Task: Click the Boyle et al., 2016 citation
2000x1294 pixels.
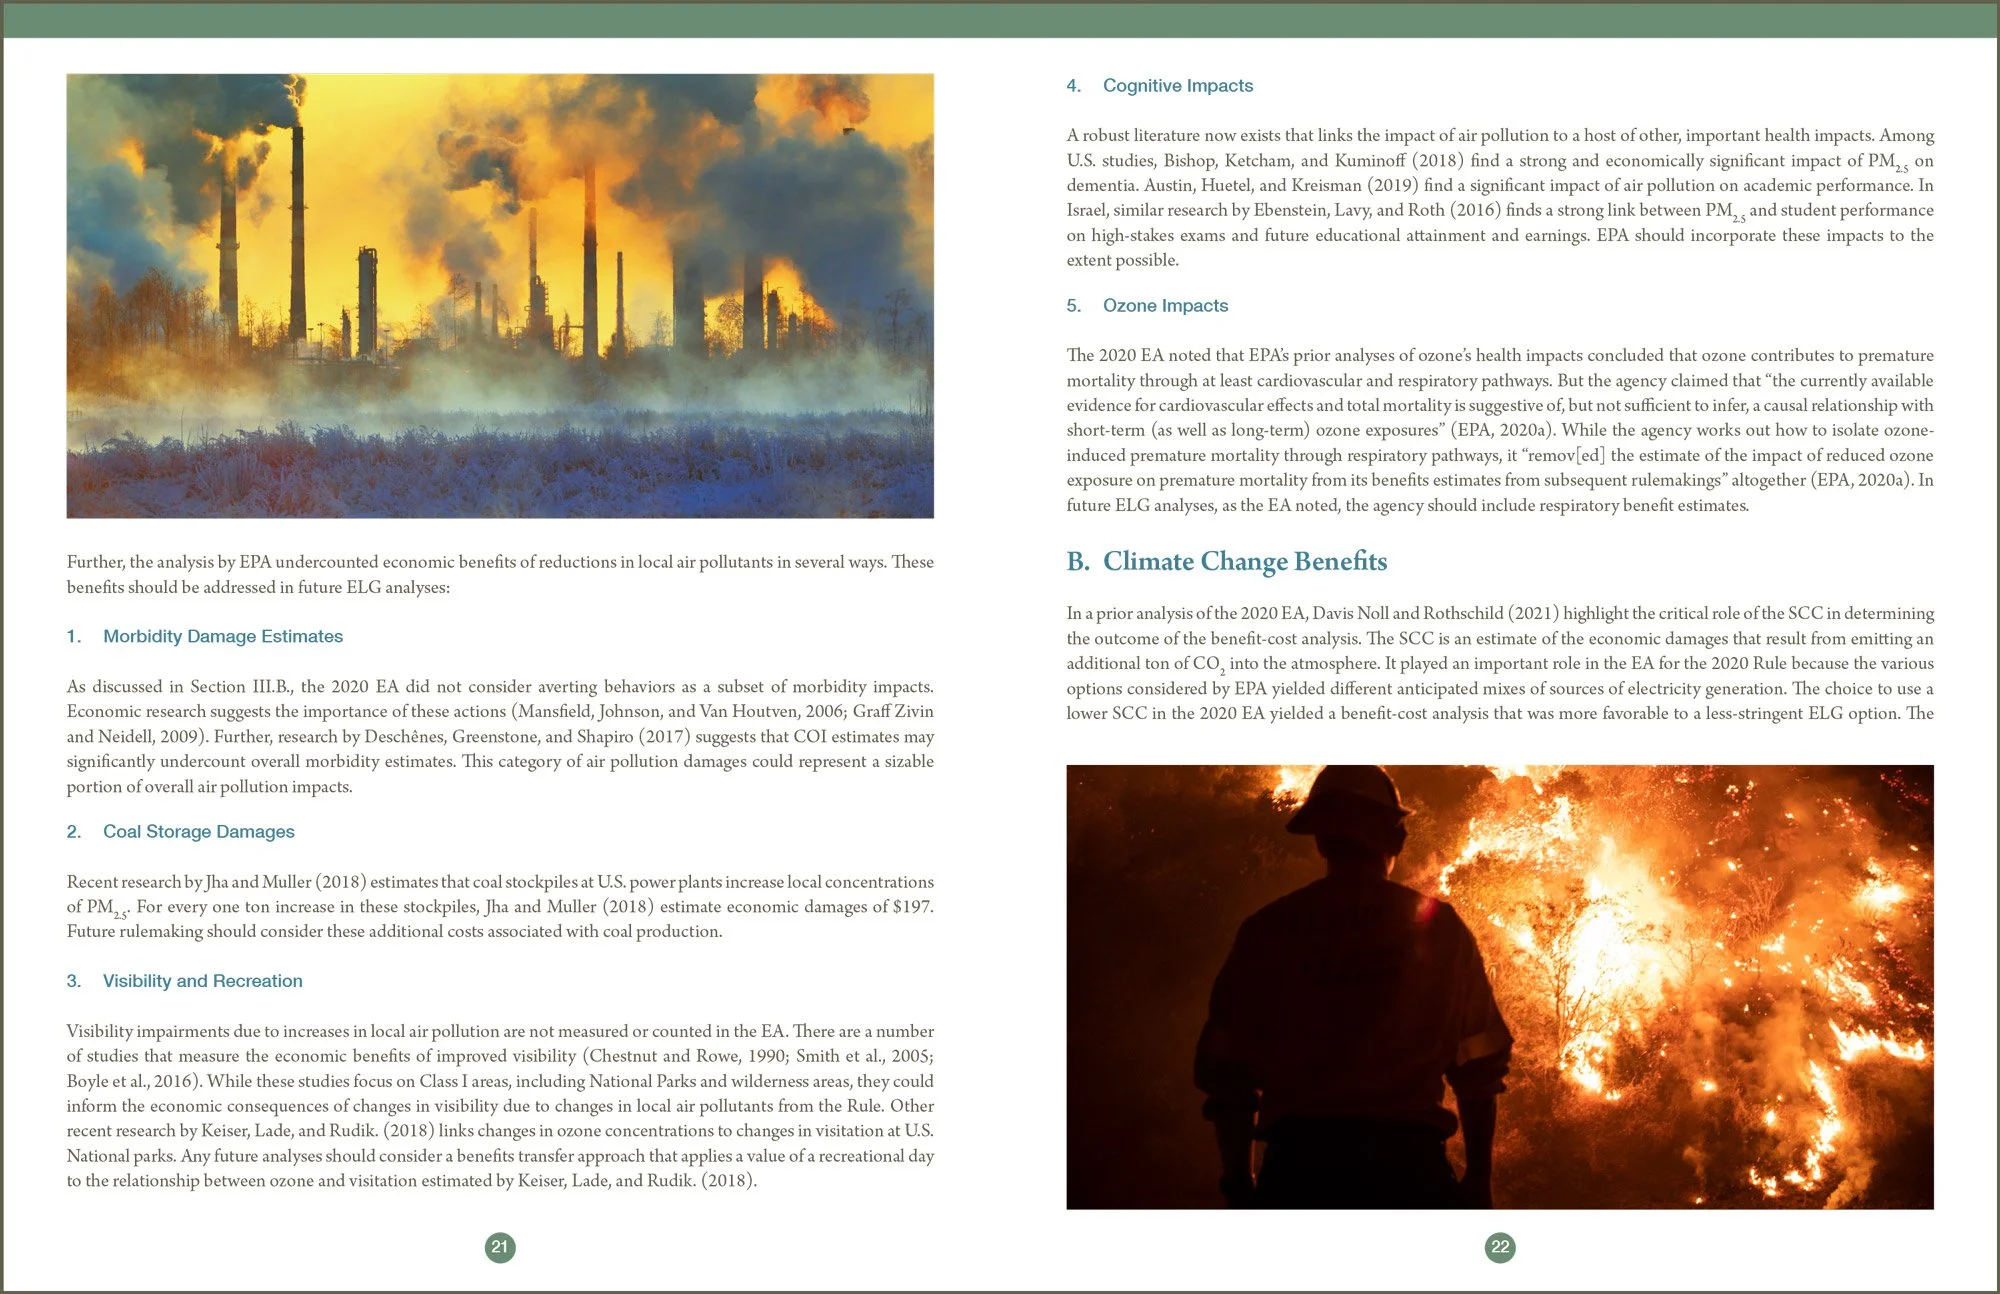Action: pos(130,1081)
